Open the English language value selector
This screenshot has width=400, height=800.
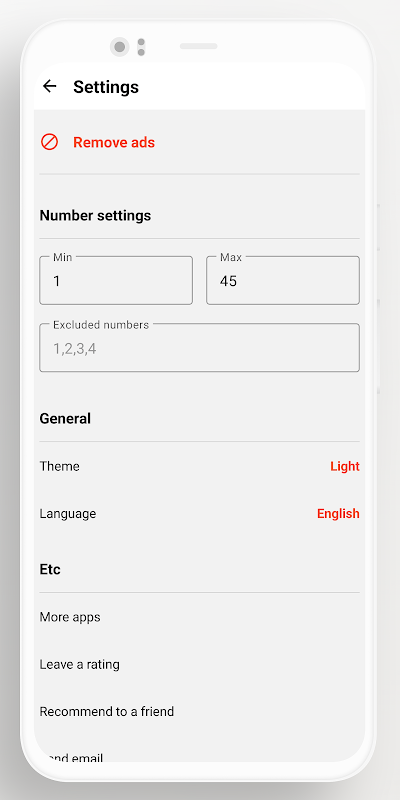point(338,514)
